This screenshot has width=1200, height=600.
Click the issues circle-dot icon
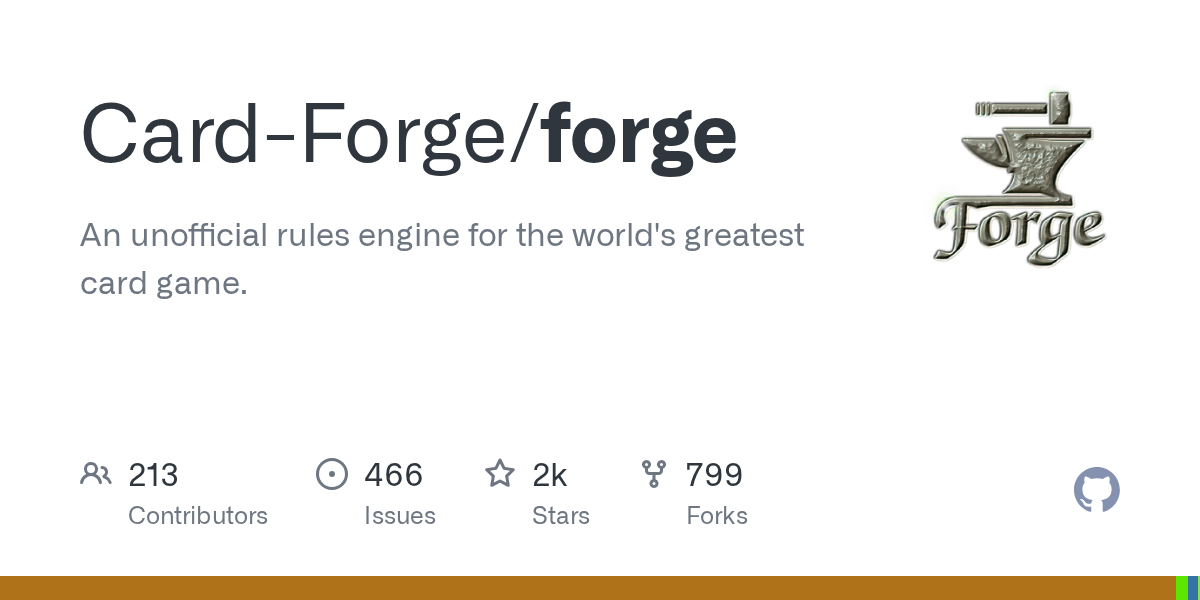coord(332,474)
